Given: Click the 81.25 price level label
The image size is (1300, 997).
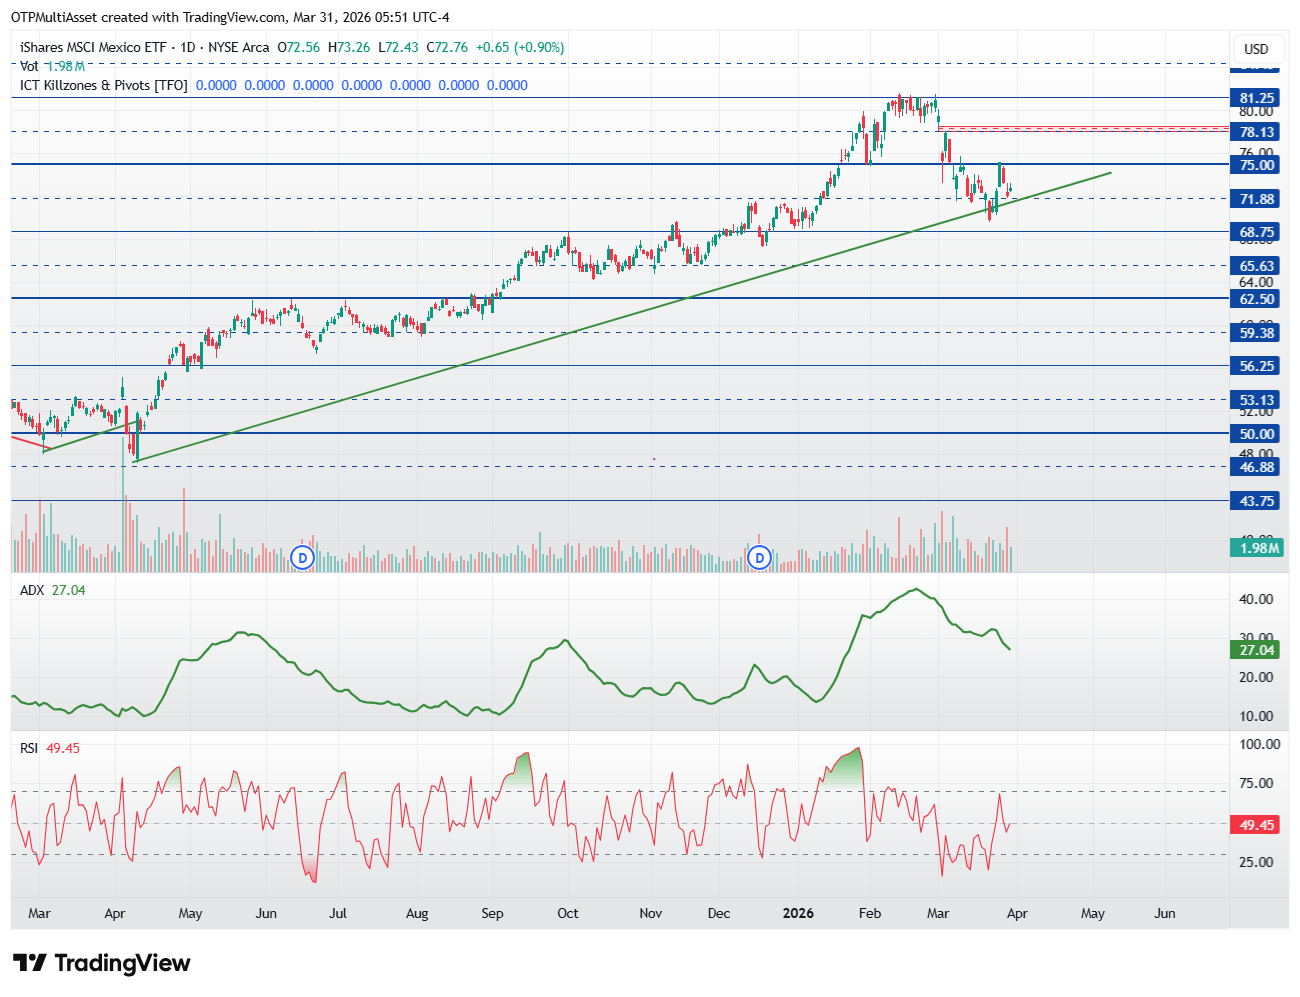Looking at the screenshot, I should pos(1256,98).
